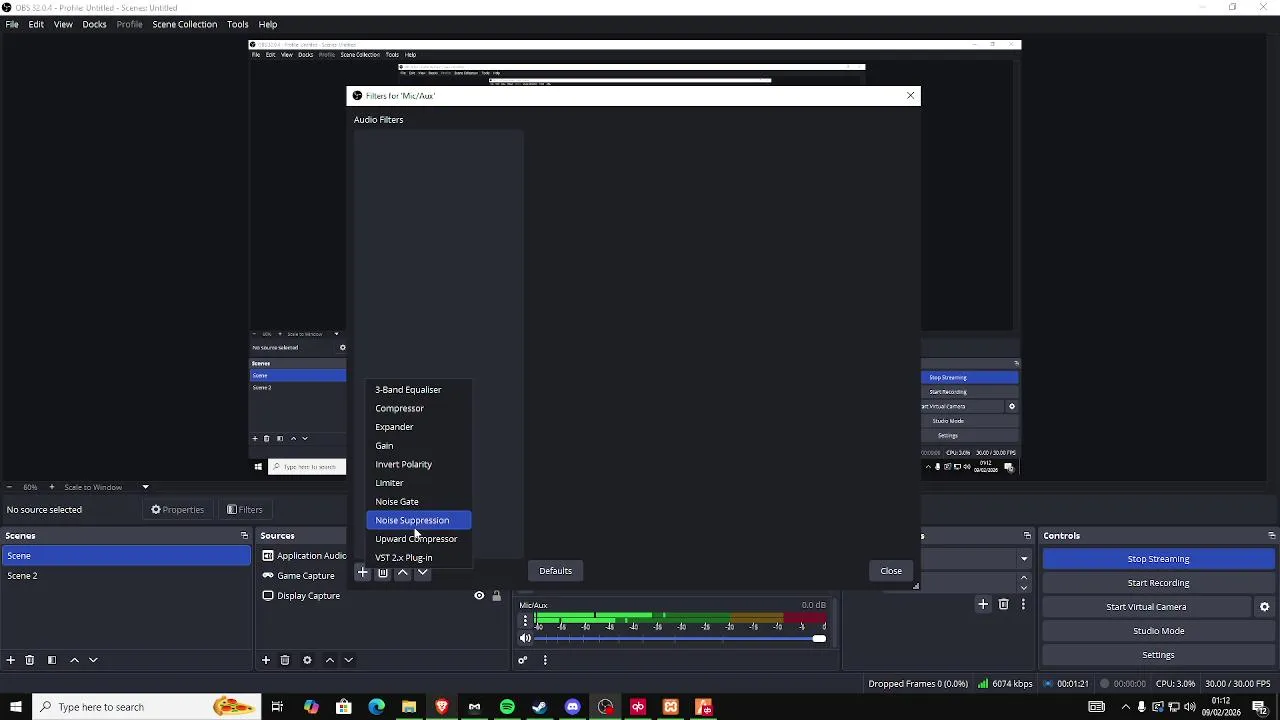This screenshot has width=1280, height=720.
Task: Choose Noise Gate from filter list
Action: click(418, 502)
